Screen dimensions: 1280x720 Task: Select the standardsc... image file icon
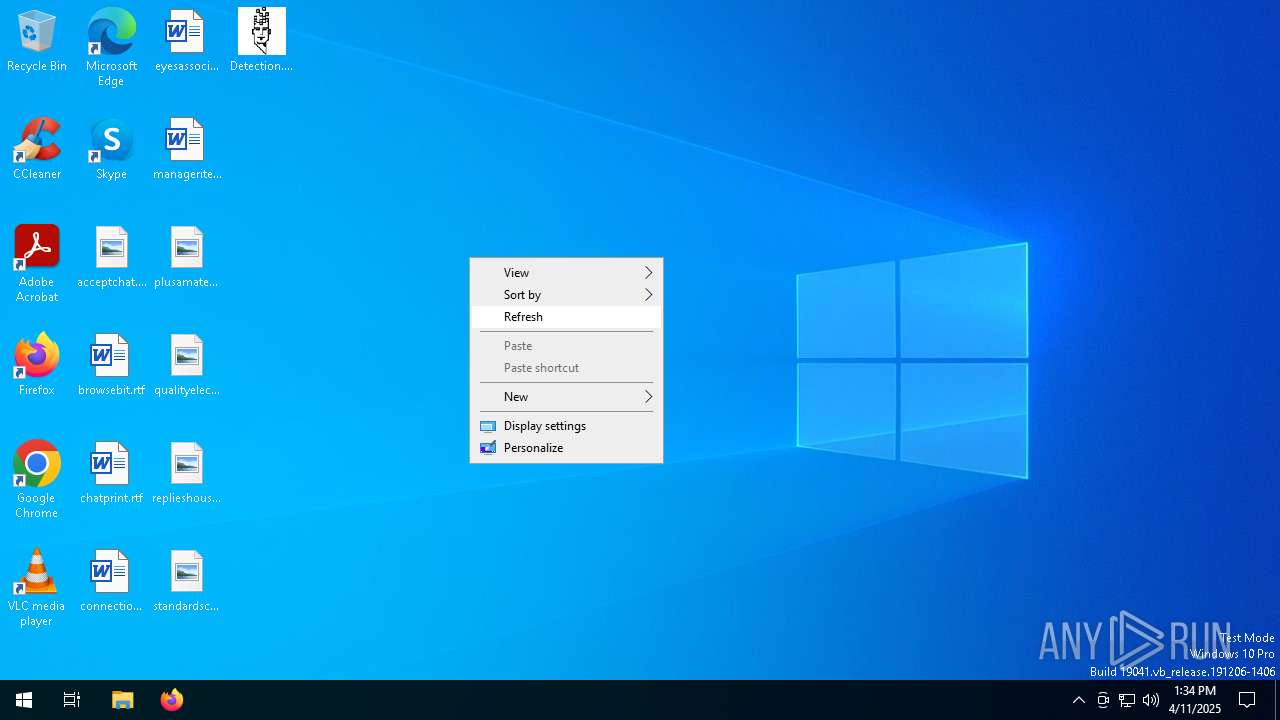point(186,582)
